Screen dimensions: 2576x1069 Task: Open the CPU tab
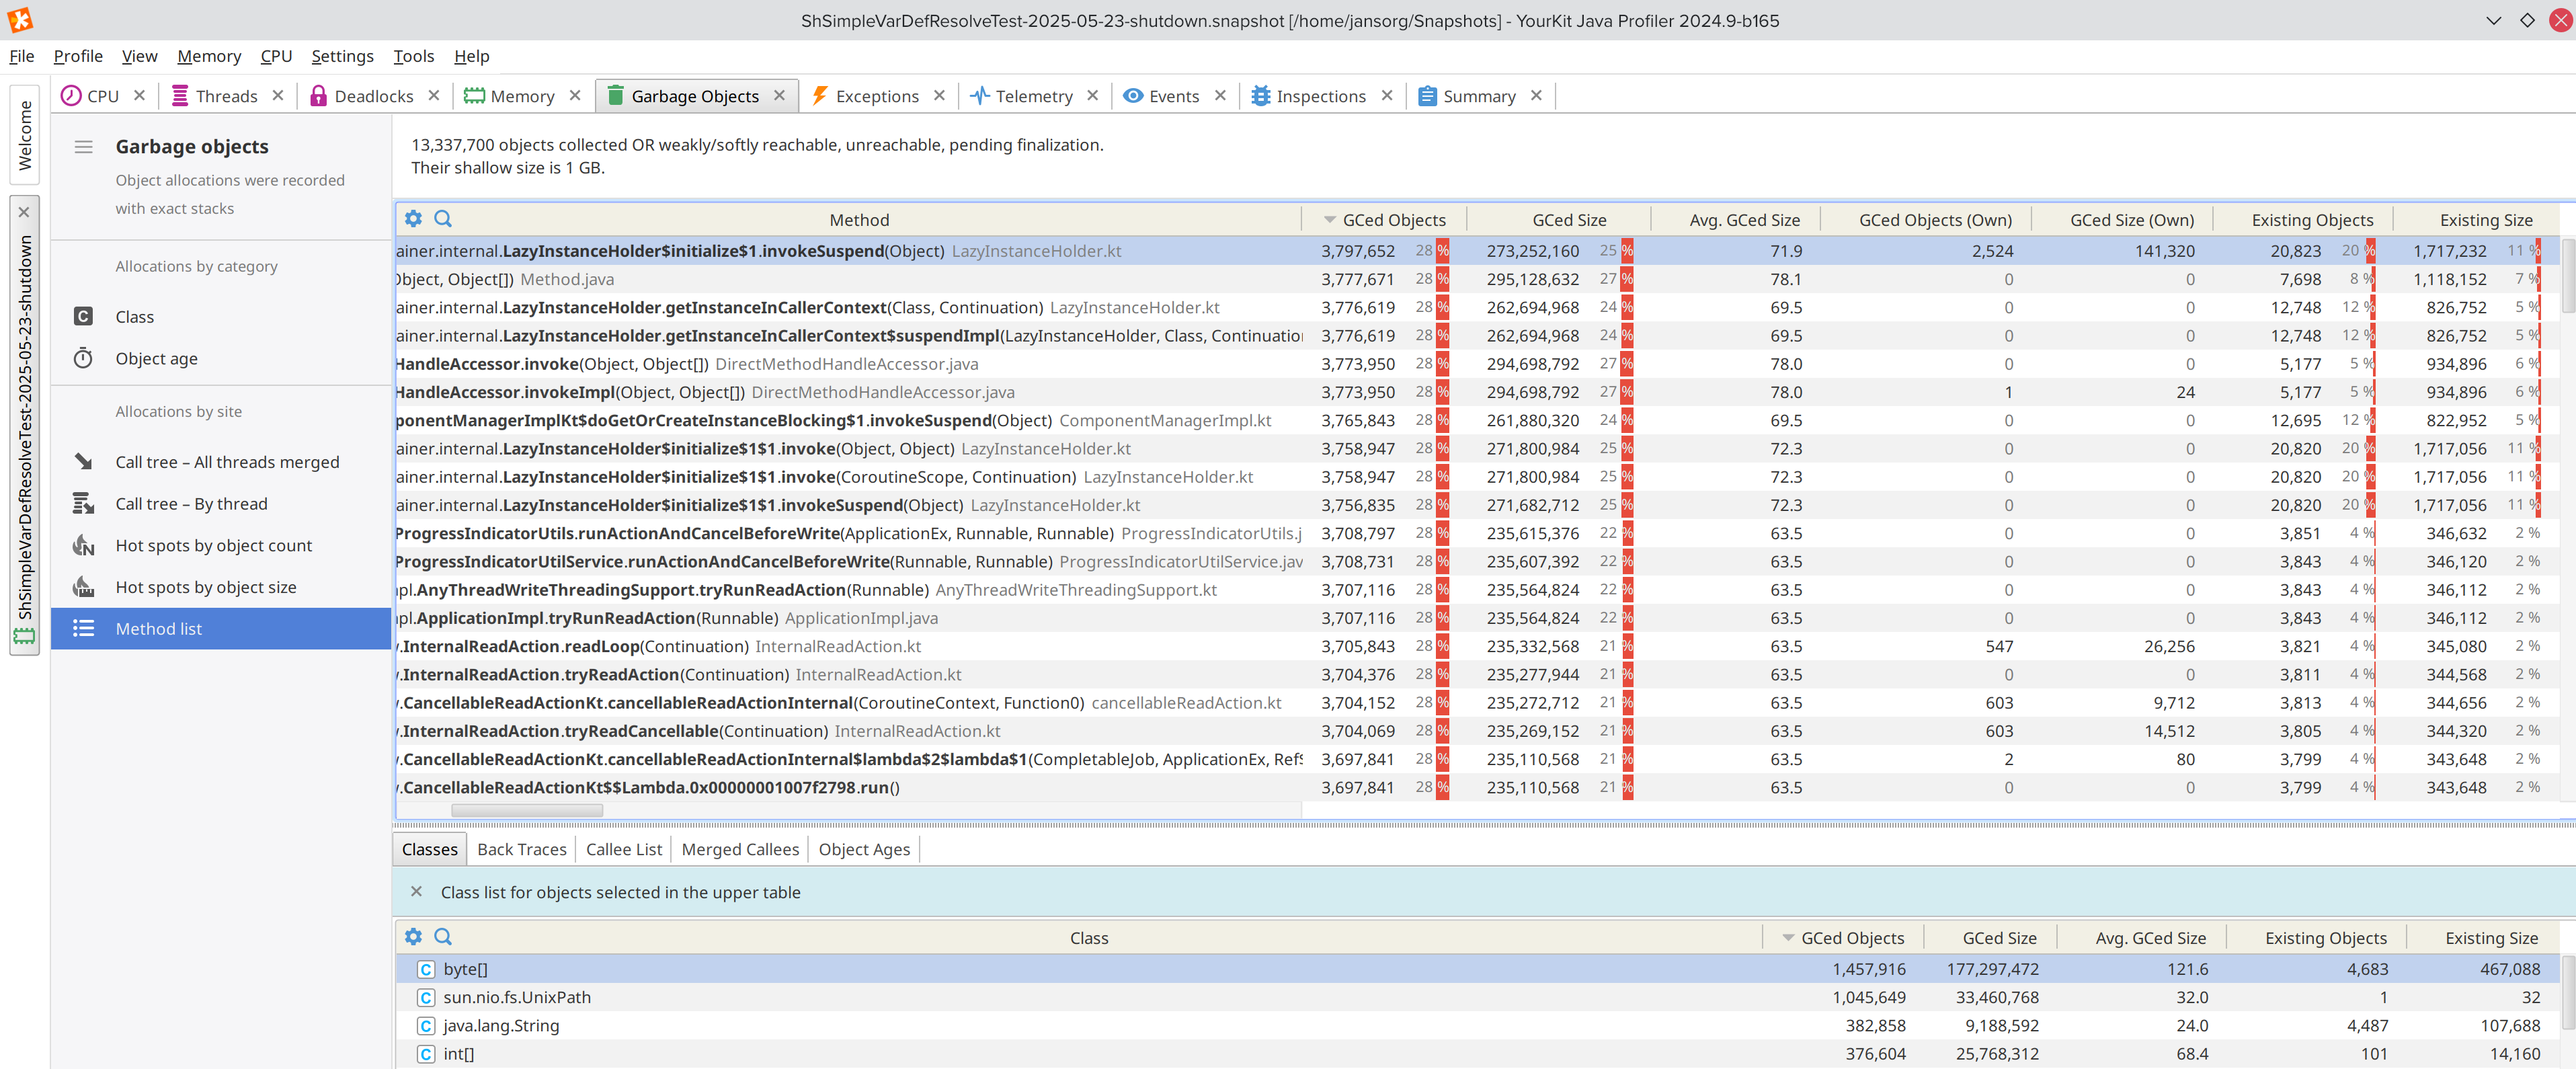pos(90,96)
